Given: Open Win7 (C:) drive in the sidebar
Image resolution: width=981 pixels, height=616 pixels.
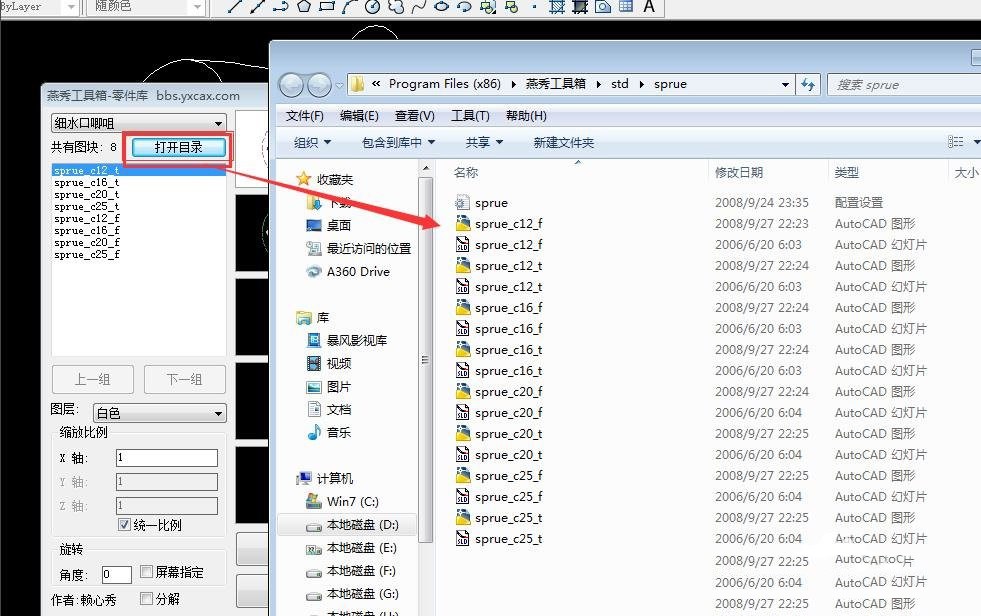Looking at the screenshot, I should point(352,502).
